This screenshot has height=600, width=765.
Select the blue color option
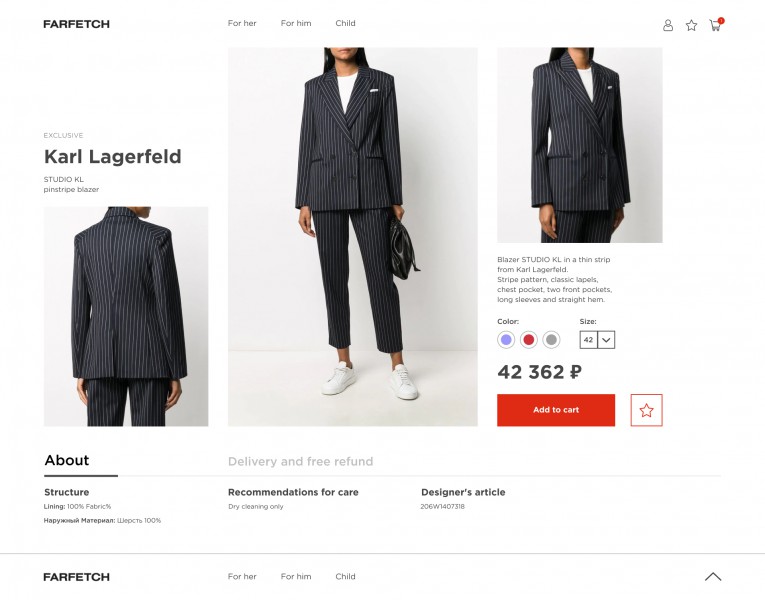pyautogui.click(x=507, y=340)
